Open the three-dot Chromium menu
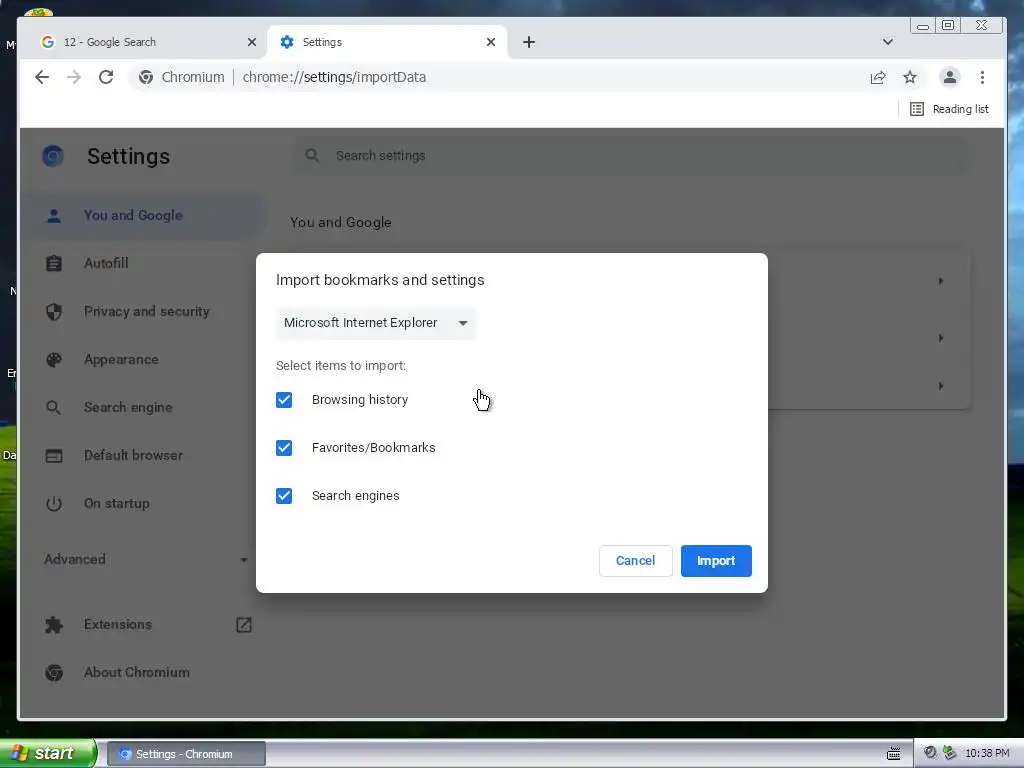The image size is (1024, 768). (982, 77)
